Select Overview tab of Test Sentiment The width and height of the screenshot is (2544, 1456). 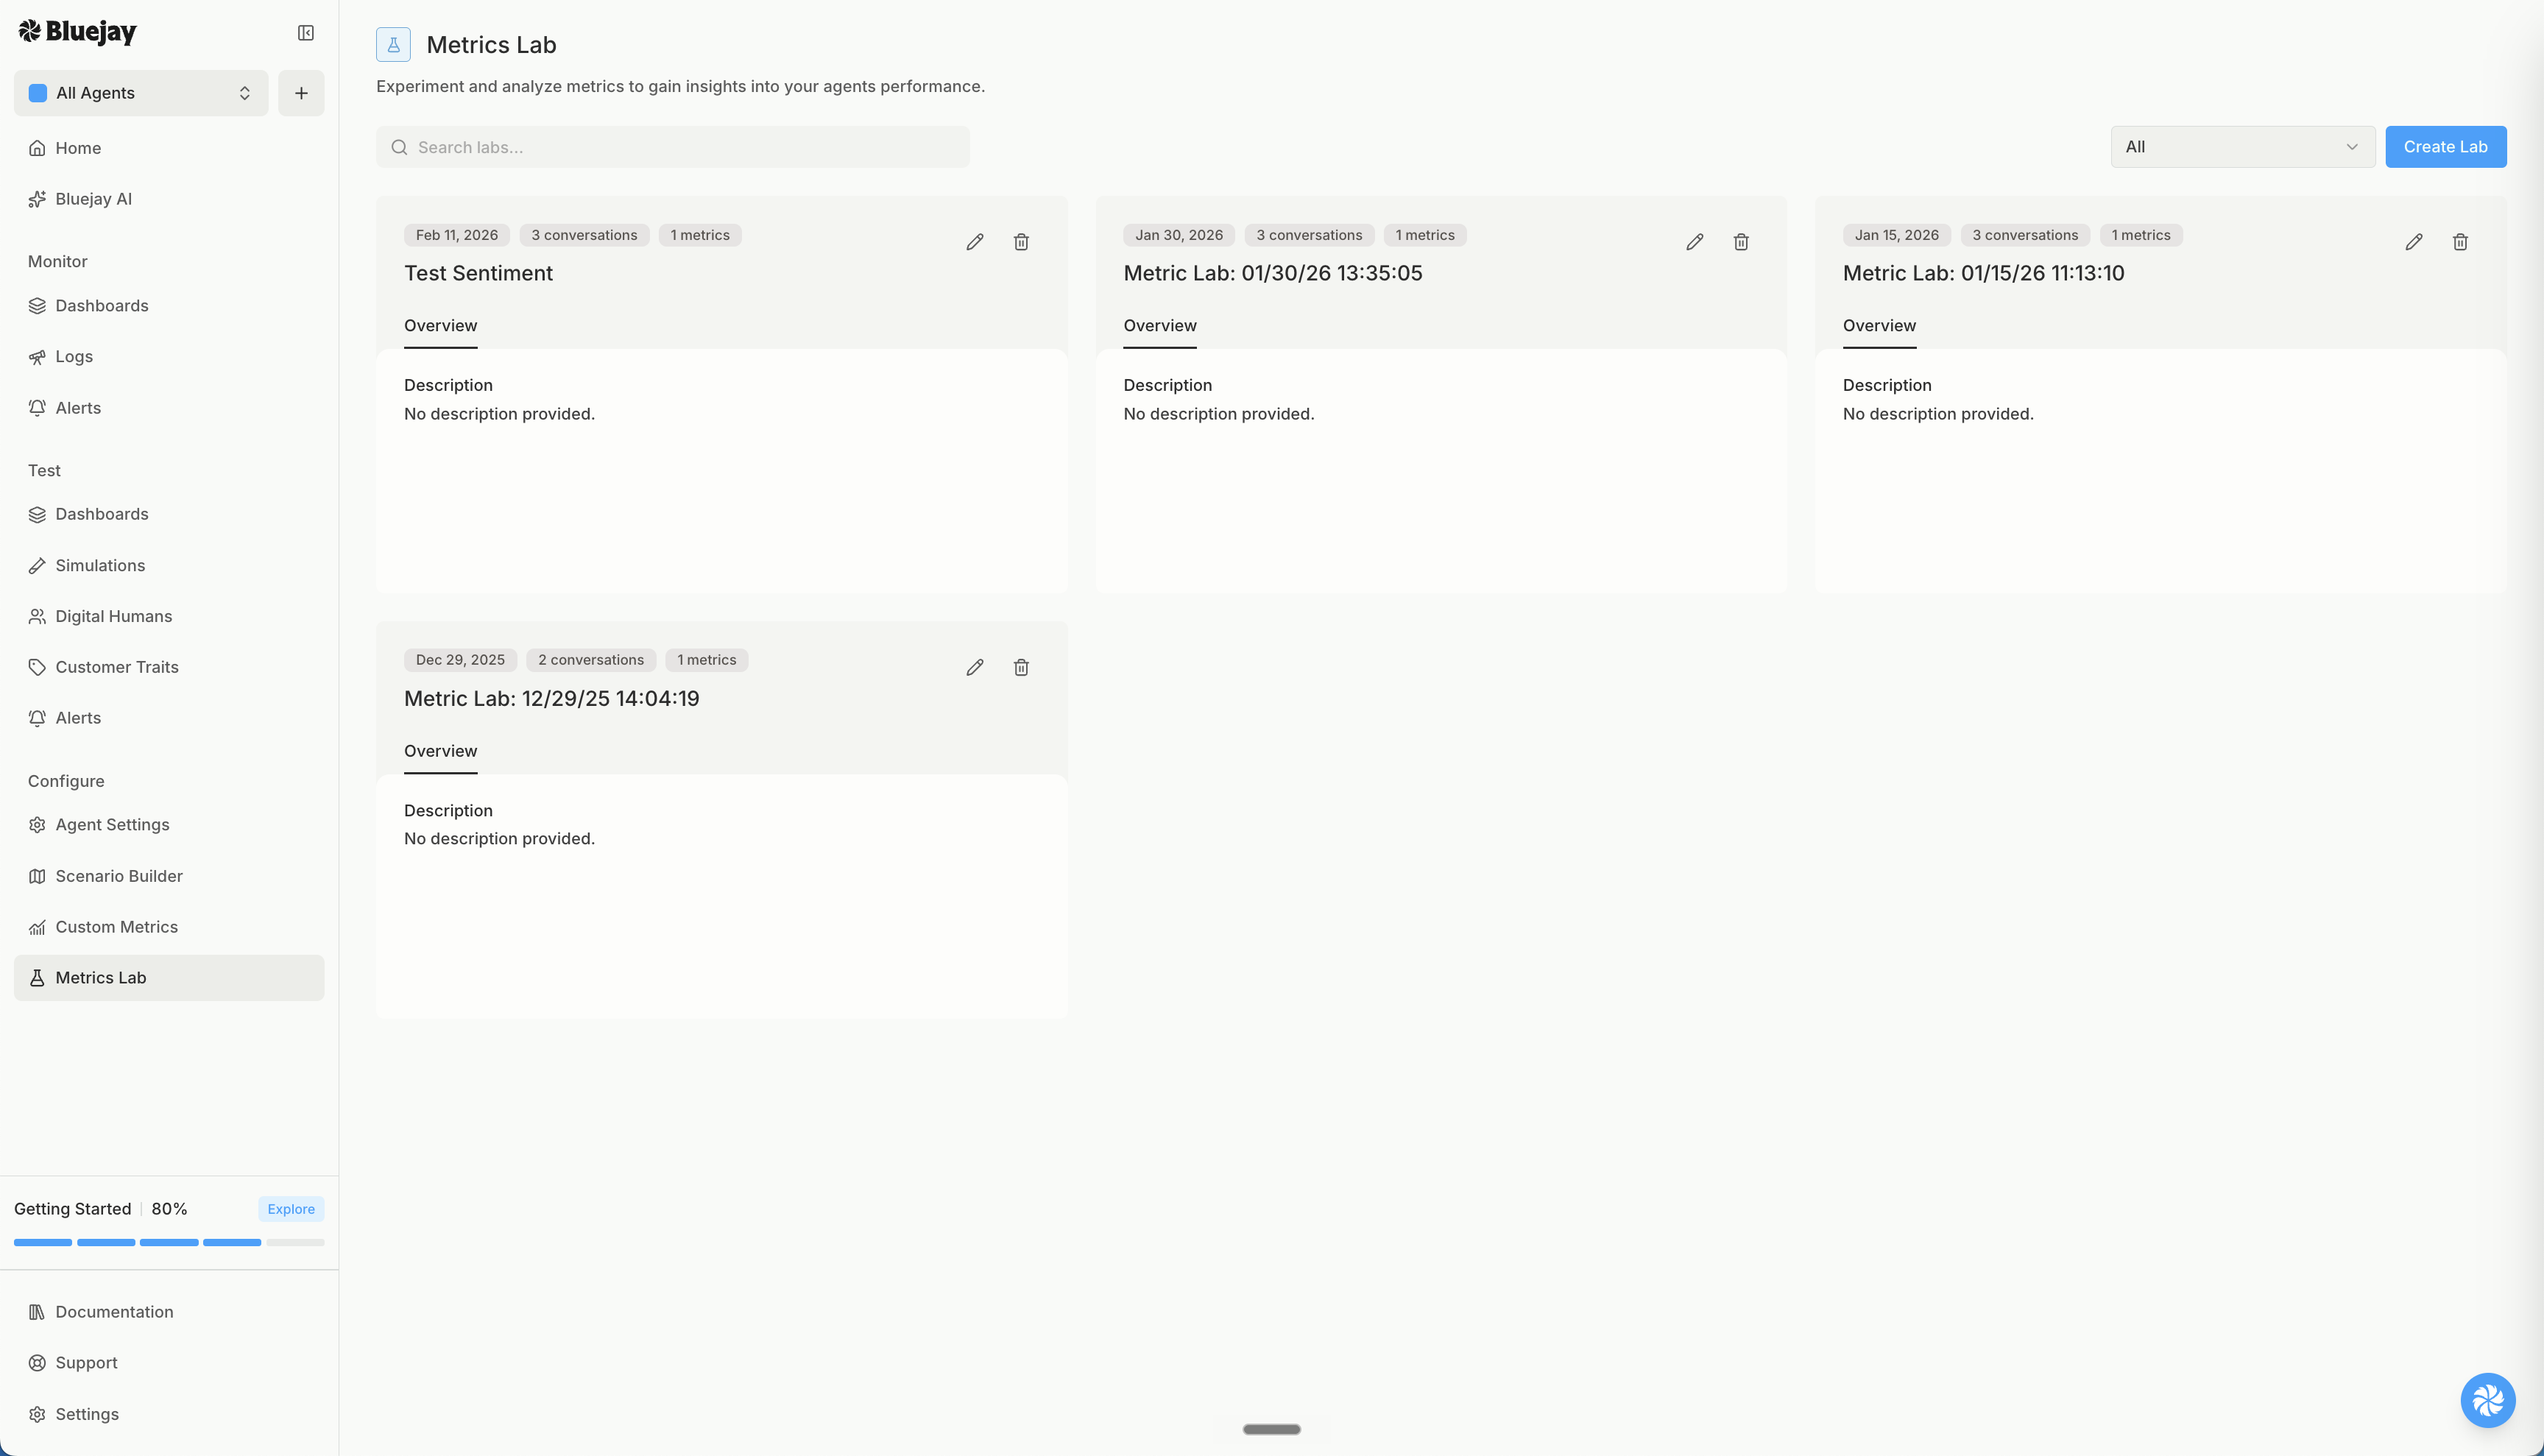coord(440,326)
